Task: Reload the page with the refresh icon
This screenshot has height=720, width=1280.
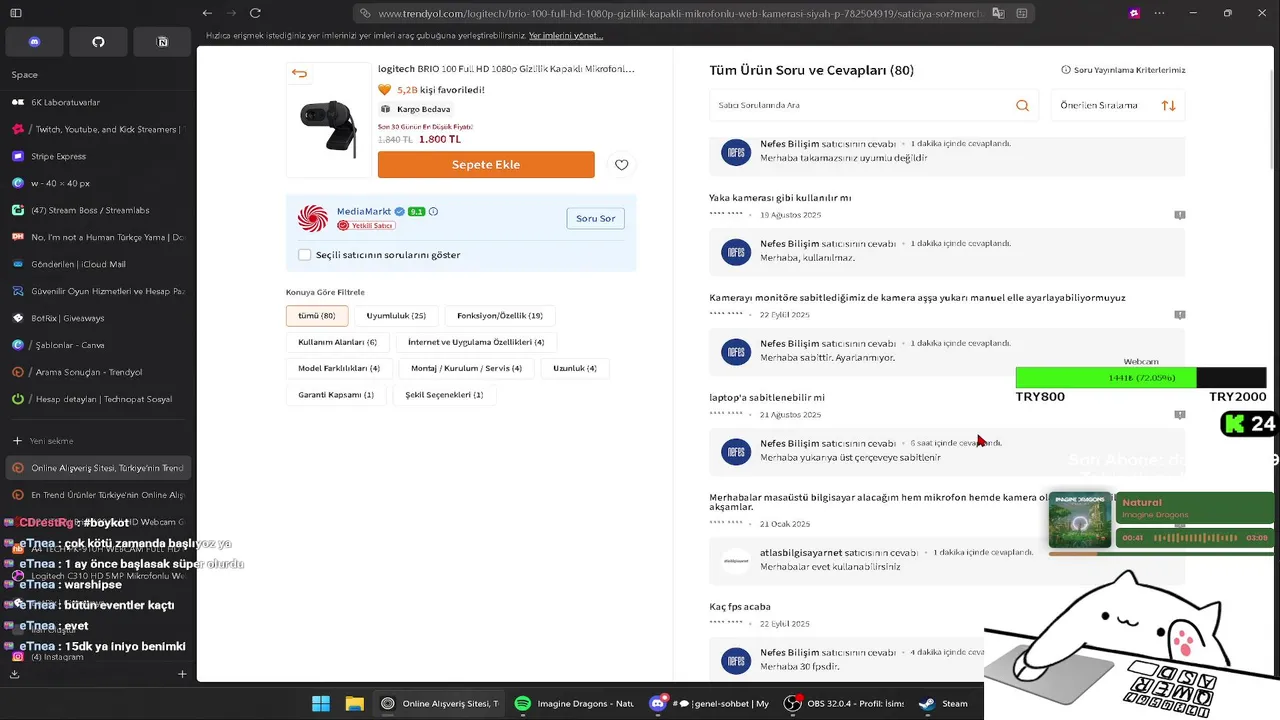Action: coord(255,13)
